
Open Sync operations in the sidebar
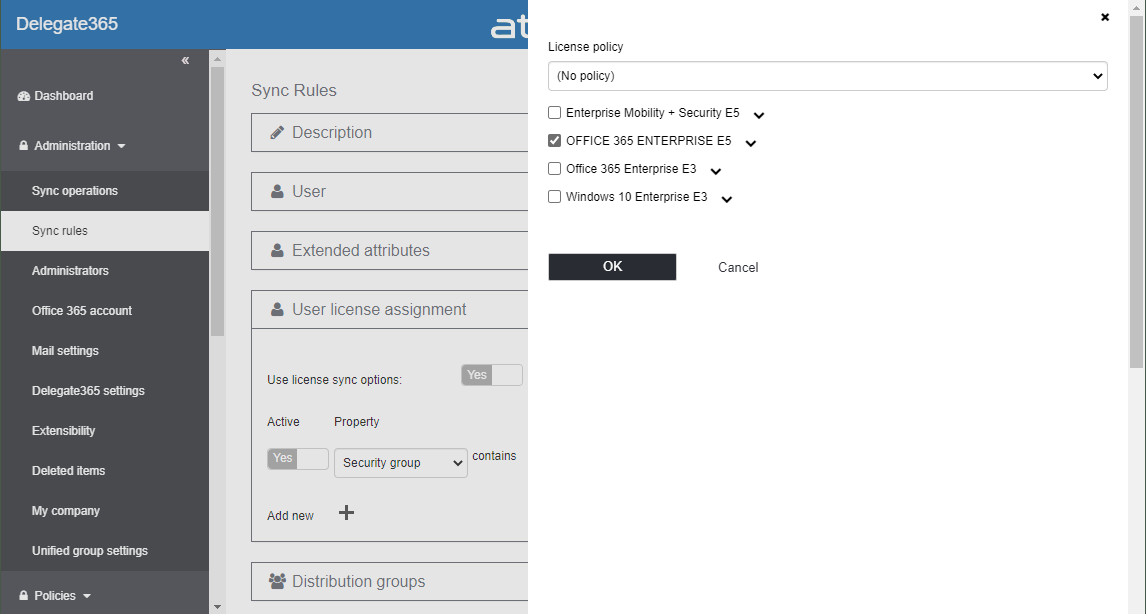pos(75,191)
